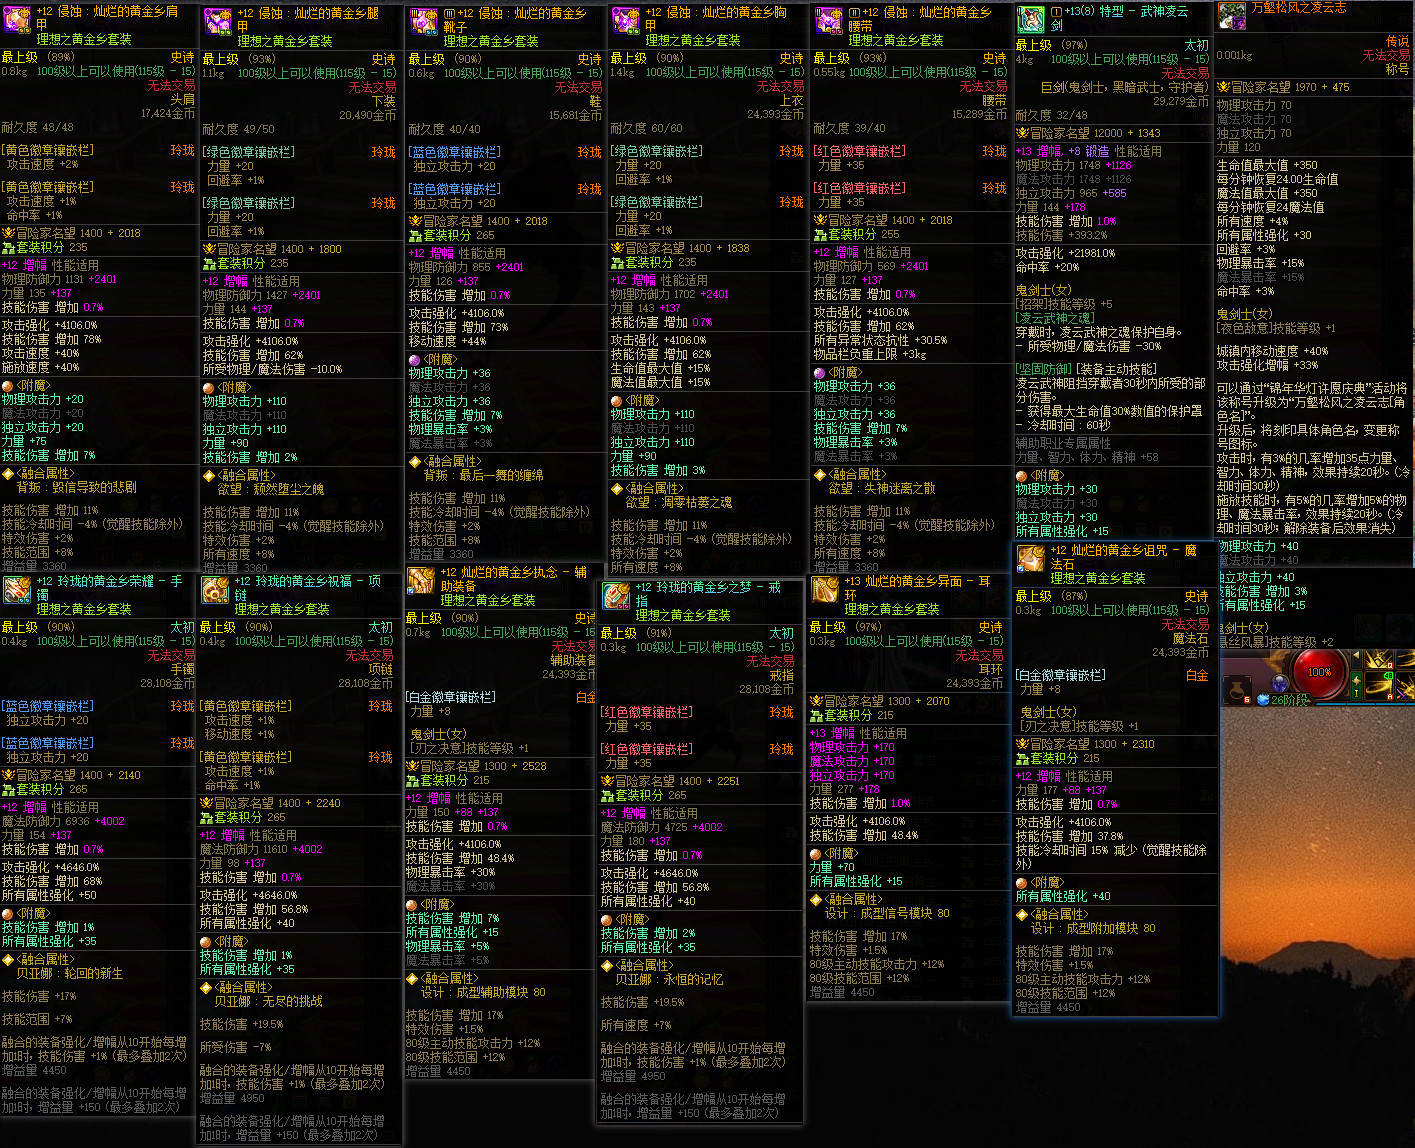Click the fusion name 欲望：凋零枯萎之魂
This screenshot has width=1415, height=1148.
pyautogui.click(x=679, y=503)
